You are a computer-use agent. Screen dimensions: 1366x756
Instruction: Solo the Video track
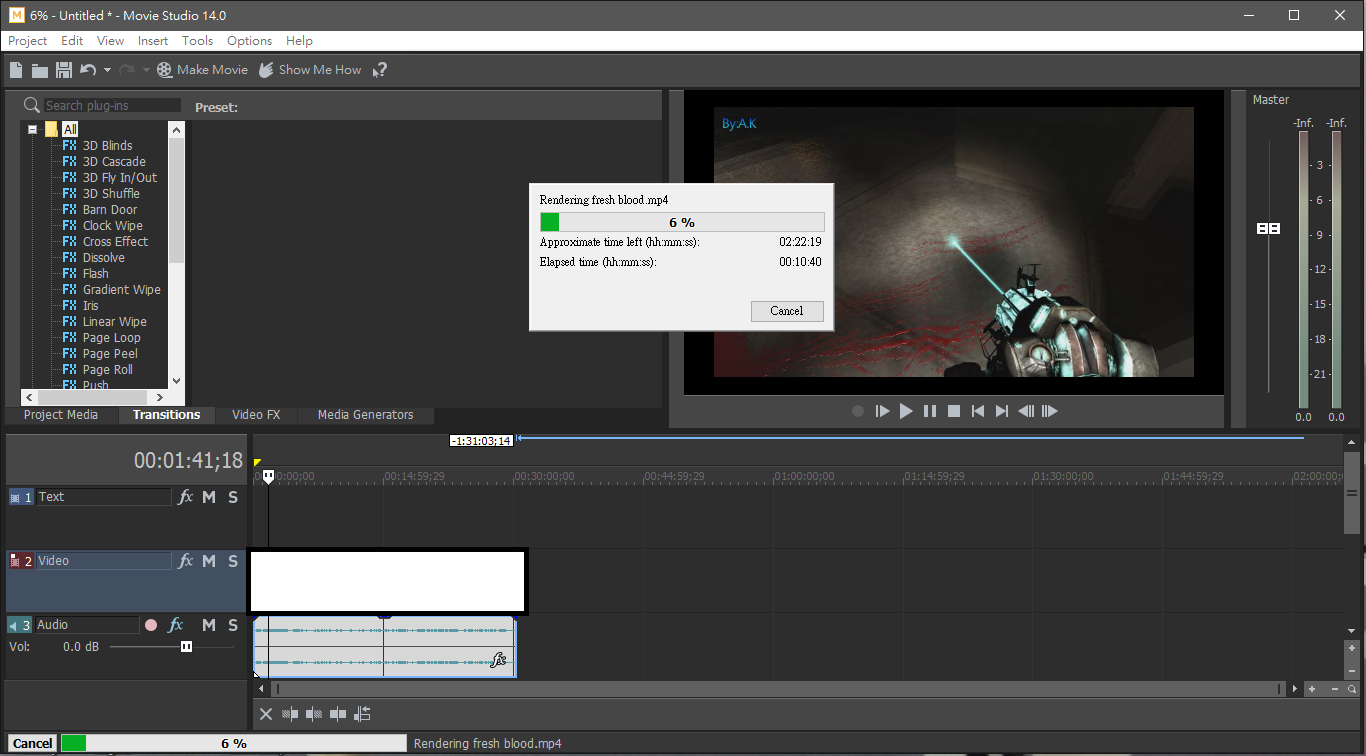pyautogui.click(x=233, y=561)
